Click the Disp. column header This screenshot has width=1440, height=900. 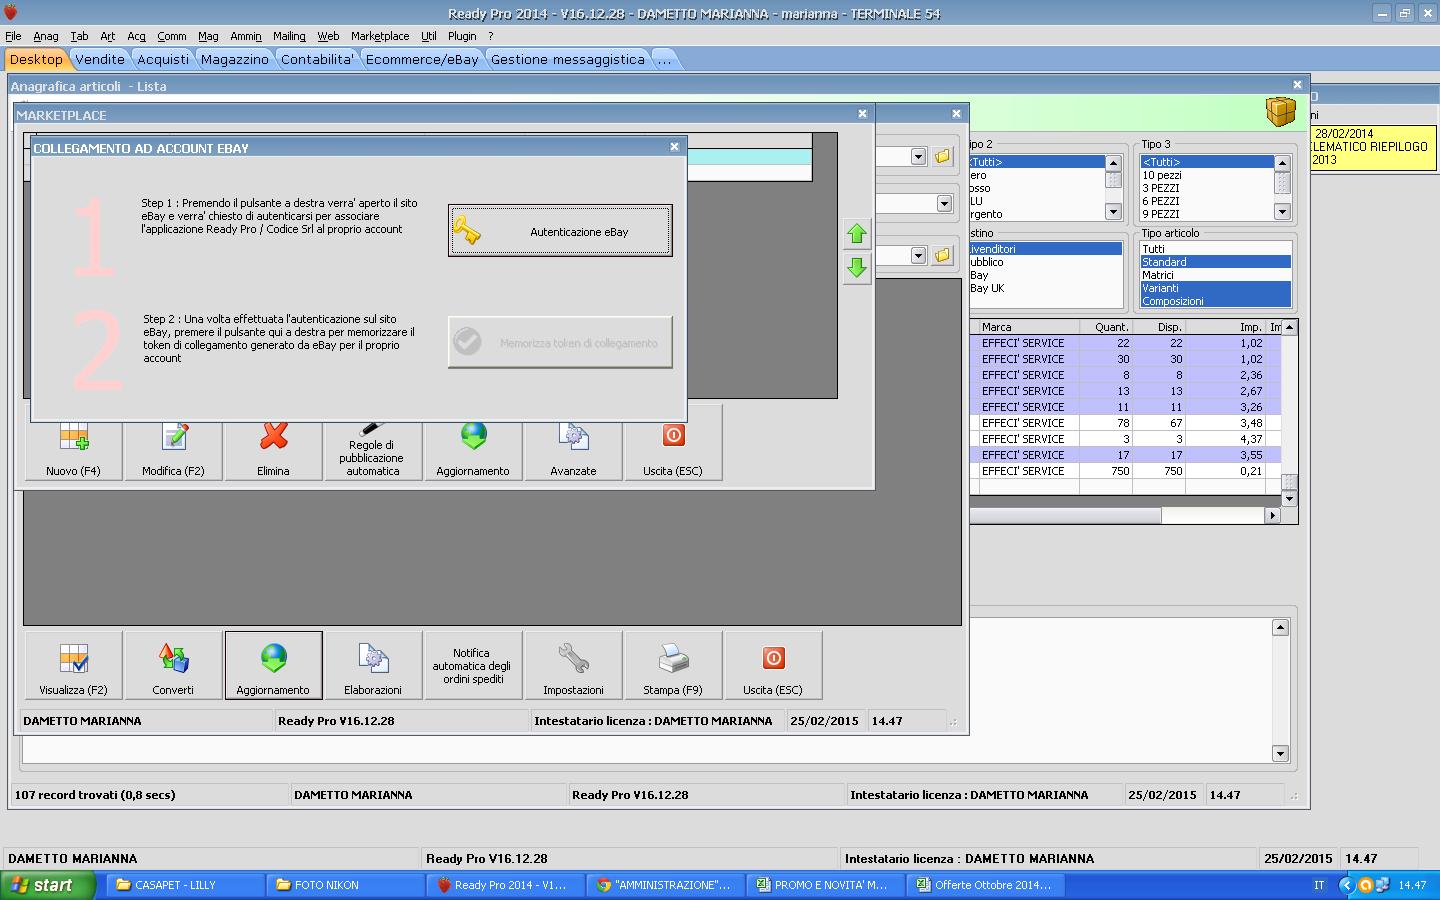click(1159, 327)
